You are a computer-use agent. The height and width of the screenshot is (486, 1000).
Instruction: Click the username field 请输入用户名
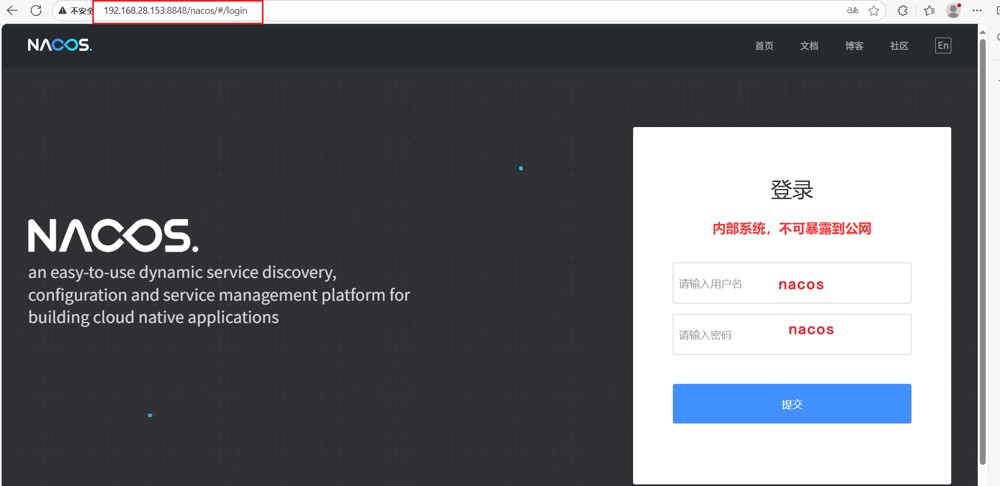click(x=791, y=283)
